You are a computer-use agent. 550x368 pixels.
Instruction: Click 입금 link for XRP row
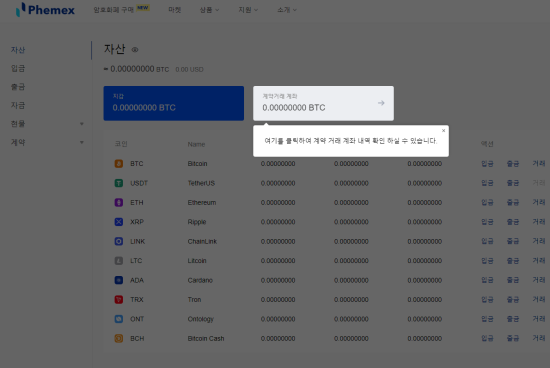pos(487,222)
